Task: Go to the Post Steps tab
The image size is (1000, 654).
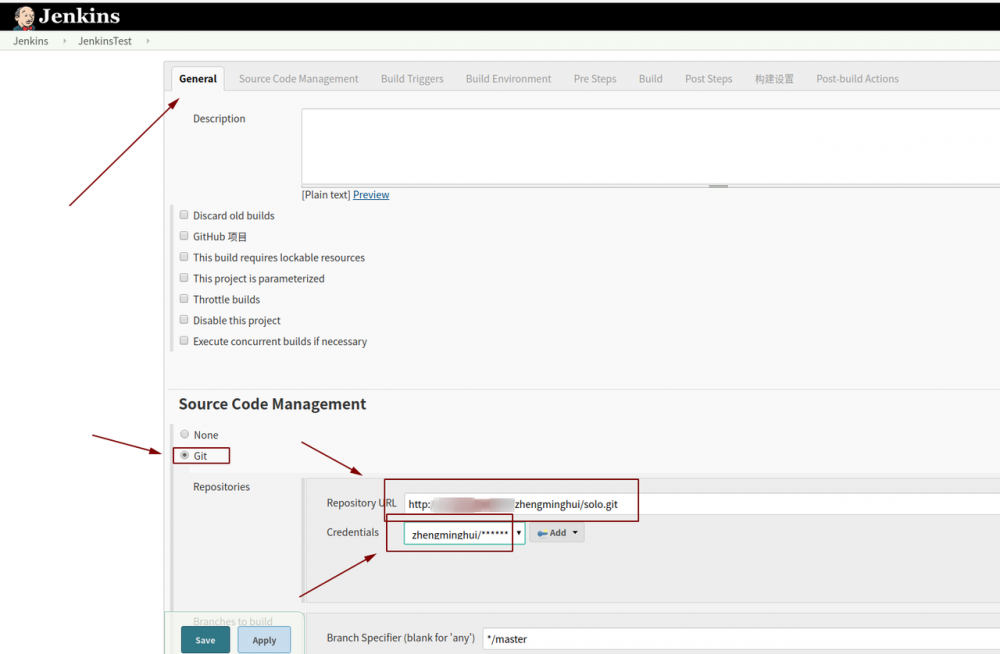Action: pyautogui.click(x=709, y=78)
